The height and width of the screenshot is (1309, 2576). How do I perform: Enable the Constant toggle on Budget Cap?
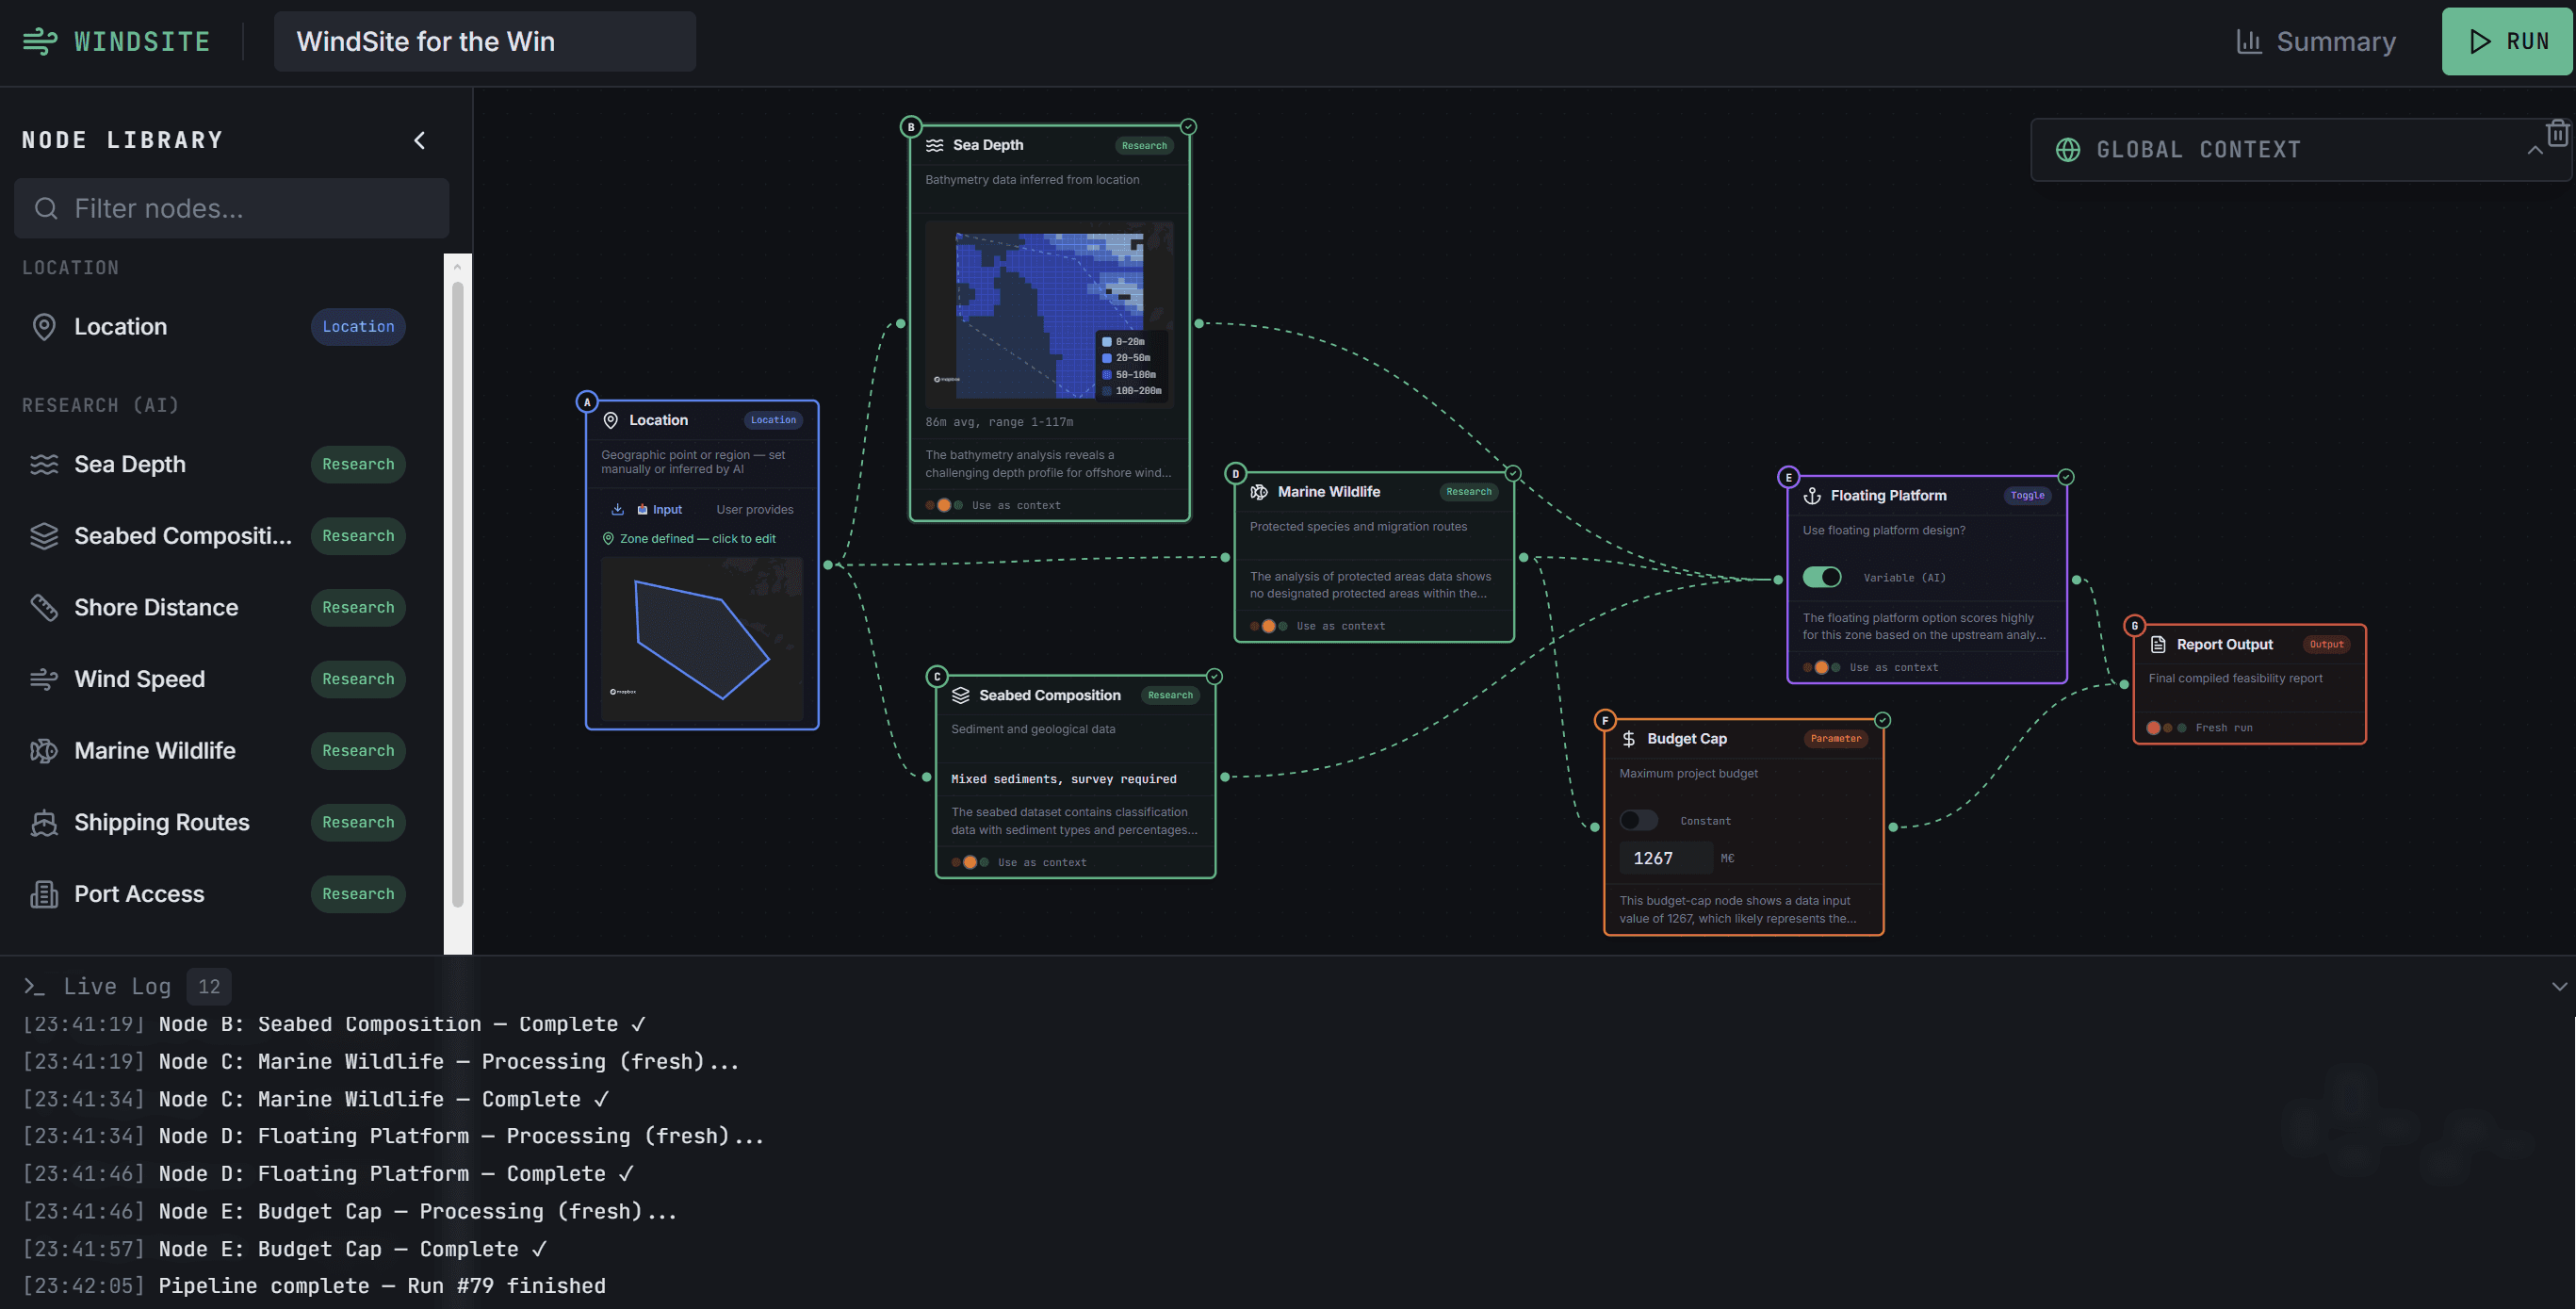pyautogui.click(x=1638, y=820)
